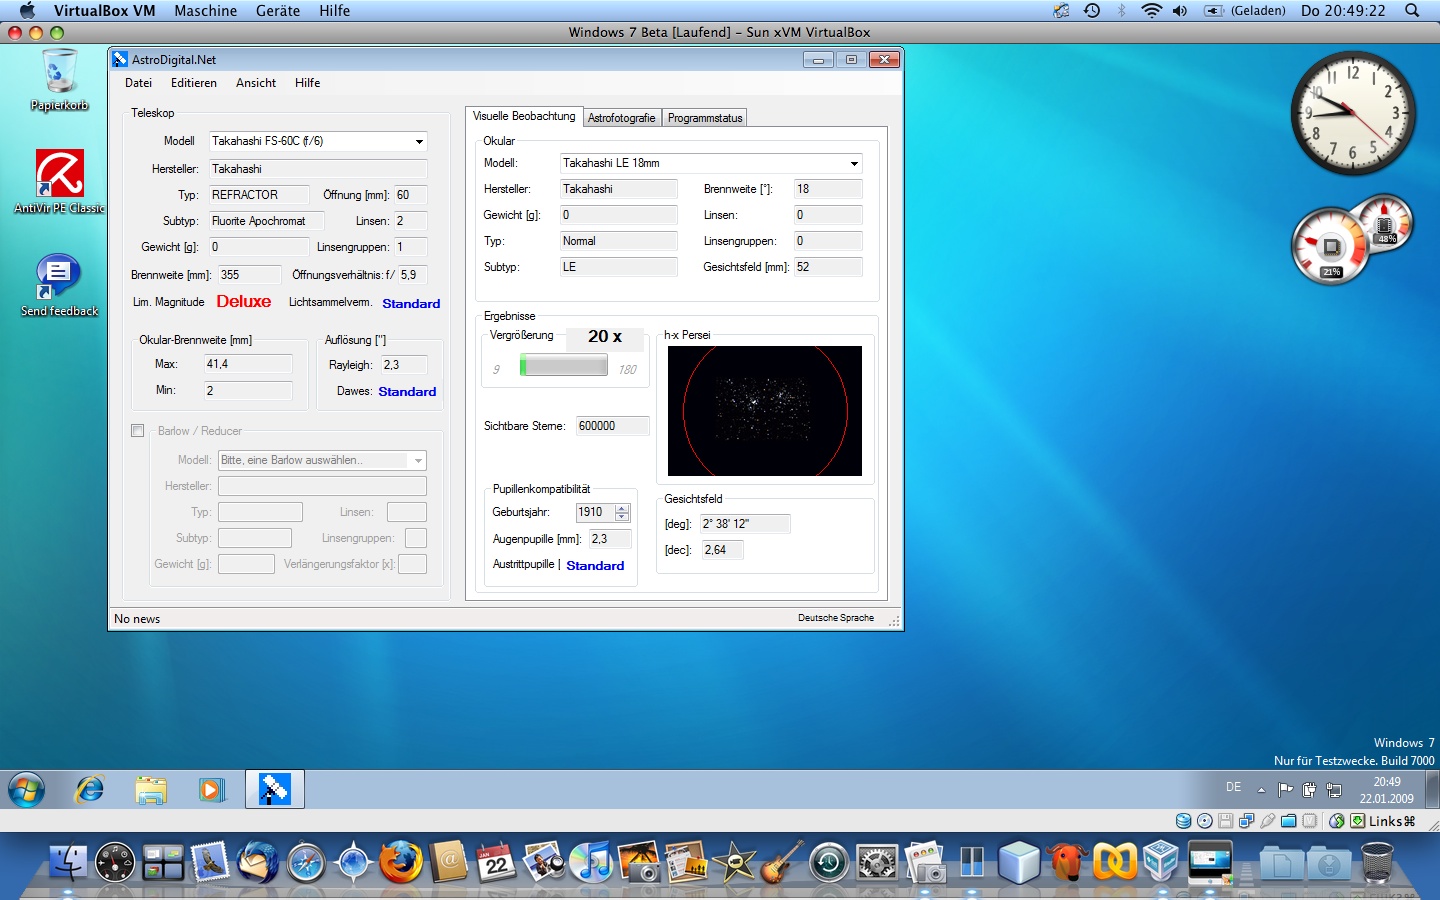
Task: Open Firefox from the Mac dock
Action: tap(400, 862)
